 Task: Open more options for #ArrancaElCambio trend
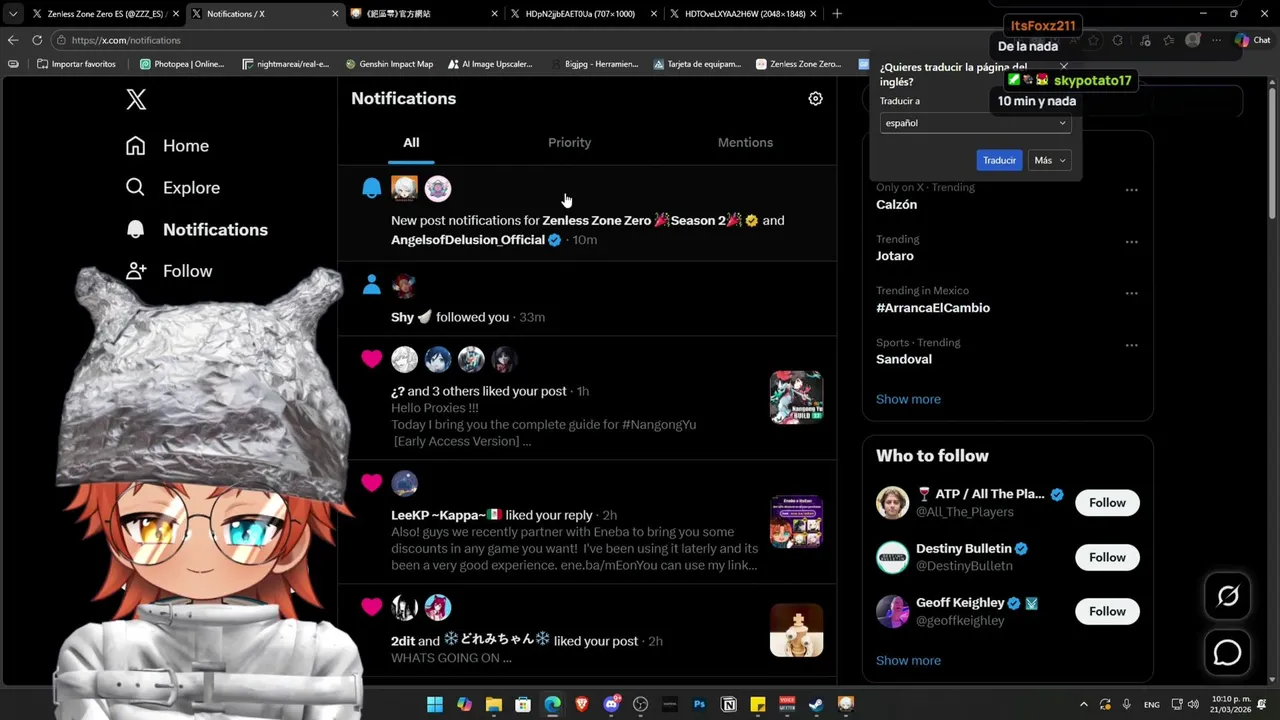1132,294
